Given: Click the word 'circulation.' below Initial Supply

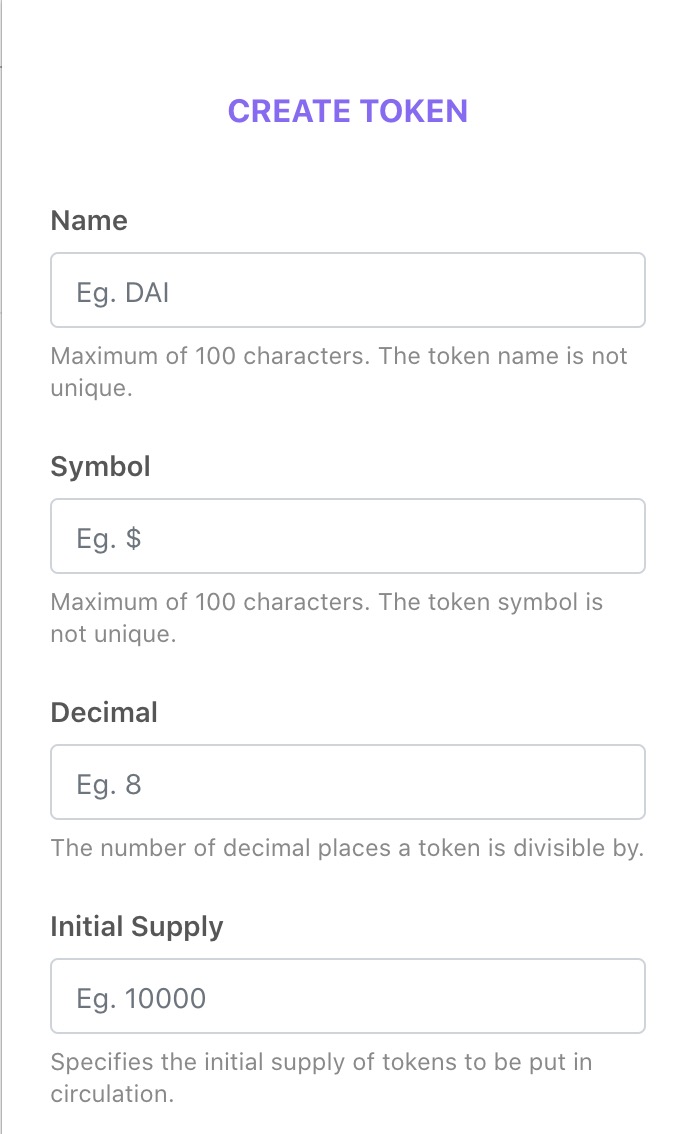Looking at the screenshot, I should (112, 1094).
